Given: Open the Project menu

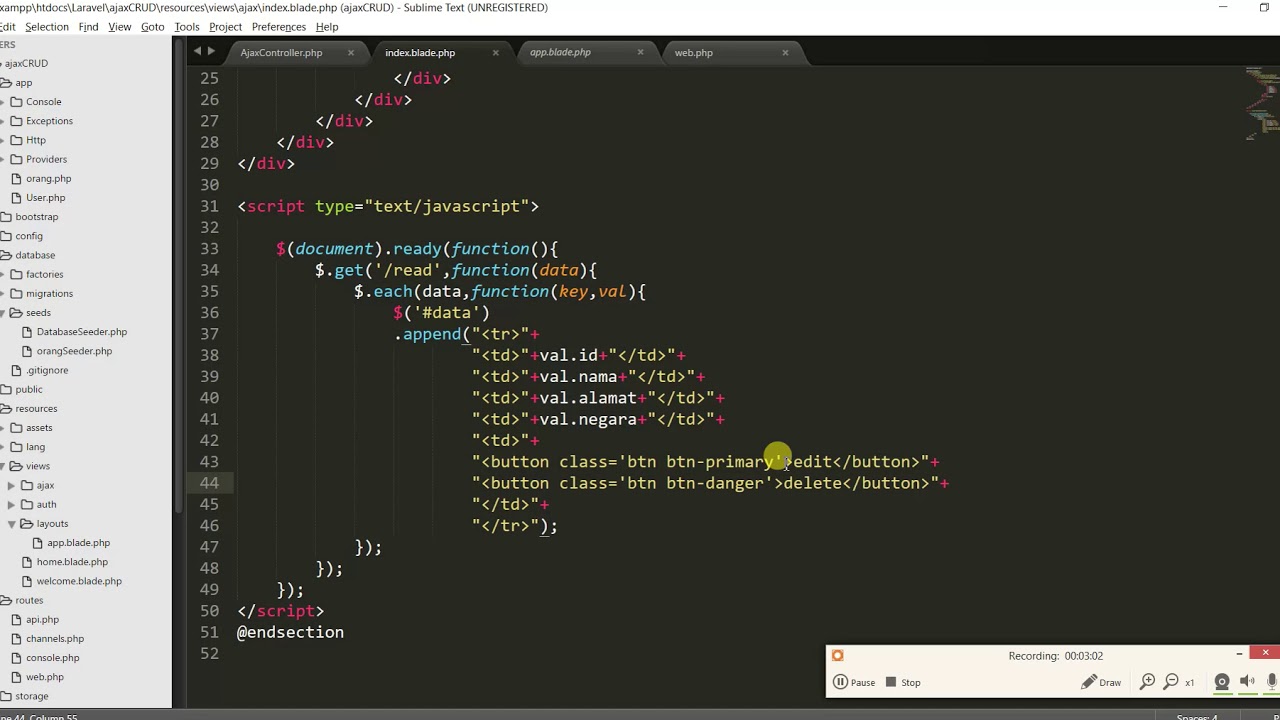Looking at the screenshot, I should coord(225,27).
